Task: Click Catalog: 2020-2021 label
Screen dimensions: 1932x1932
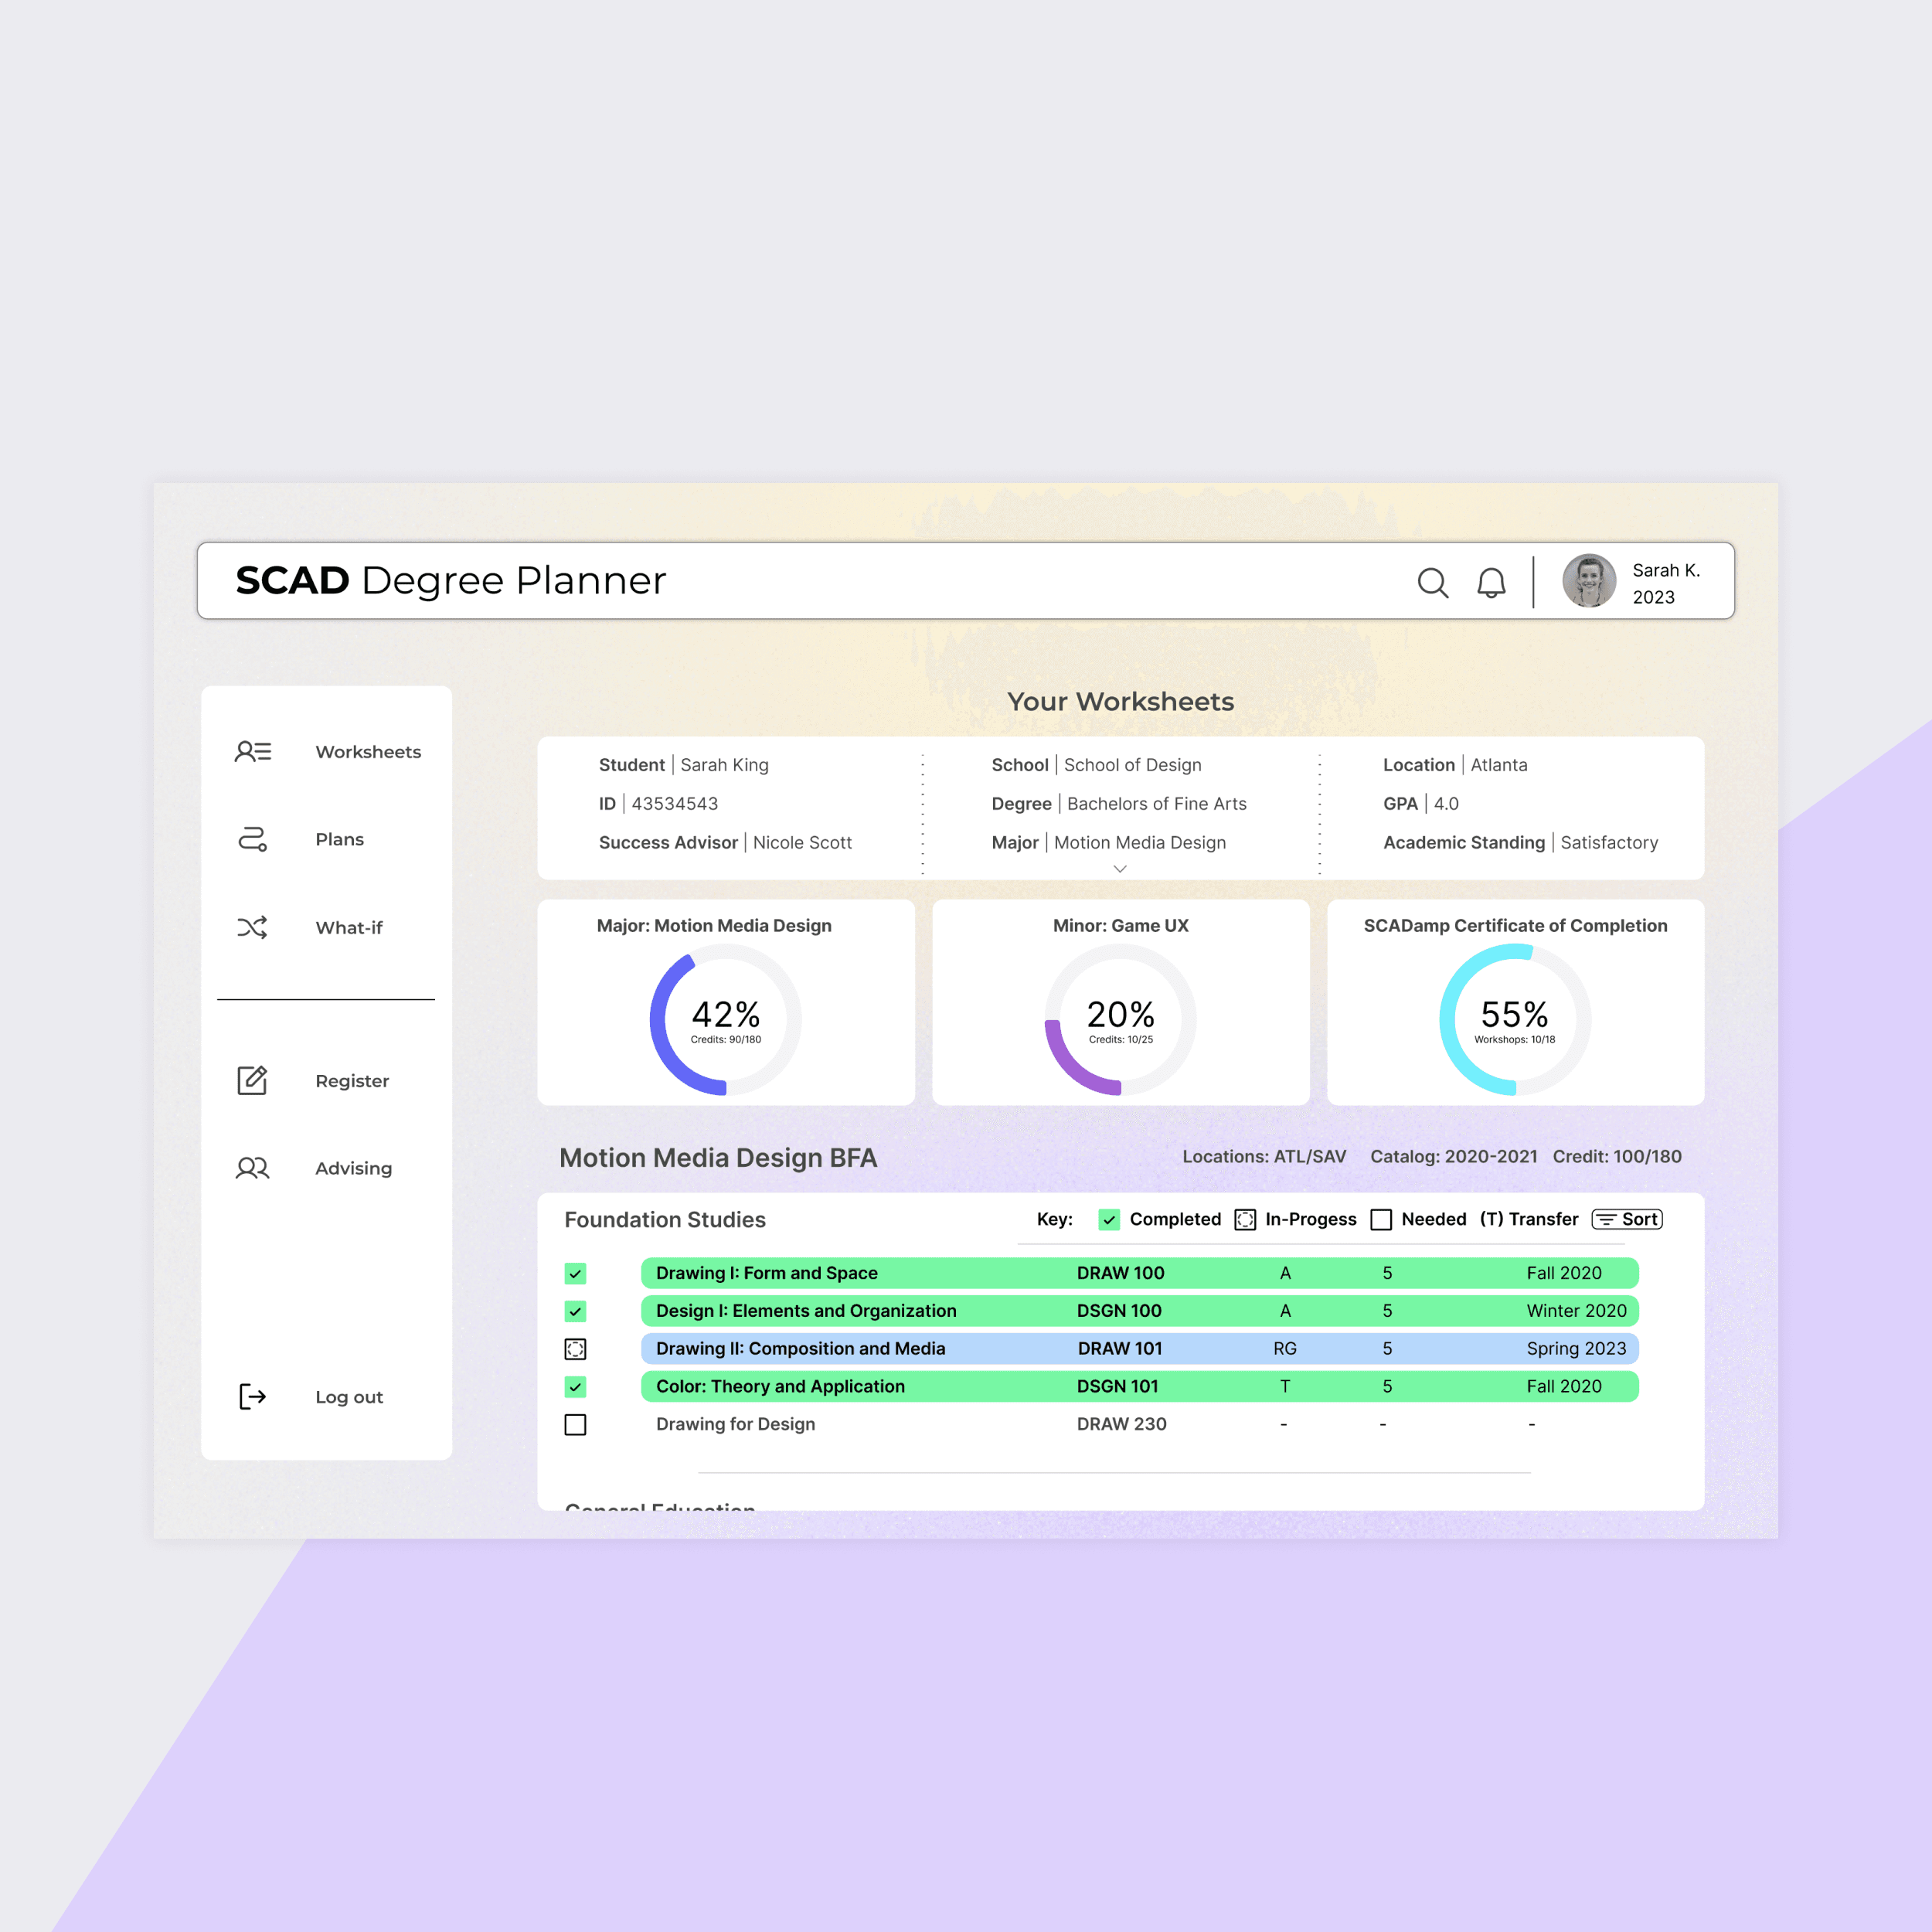Action: 1453,1157
